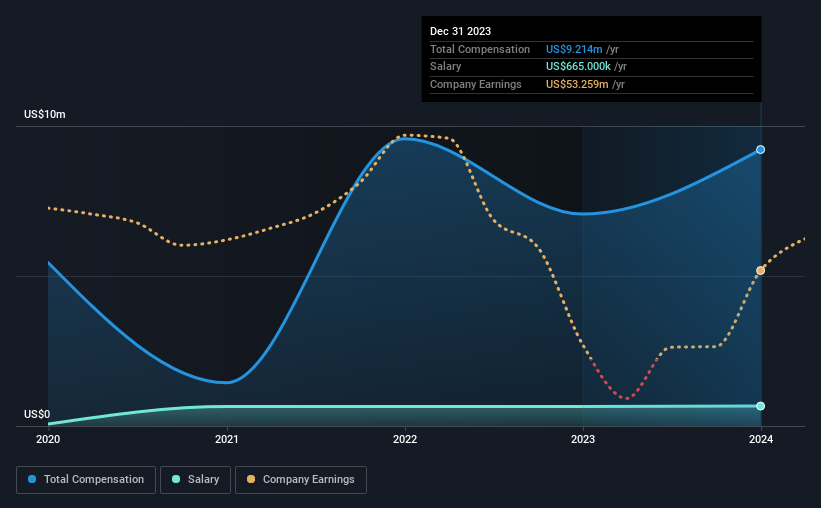The height and width of the screenshot is (508, 821).
Task: Toggle the Salary legend button
Action: coord(195,480)
